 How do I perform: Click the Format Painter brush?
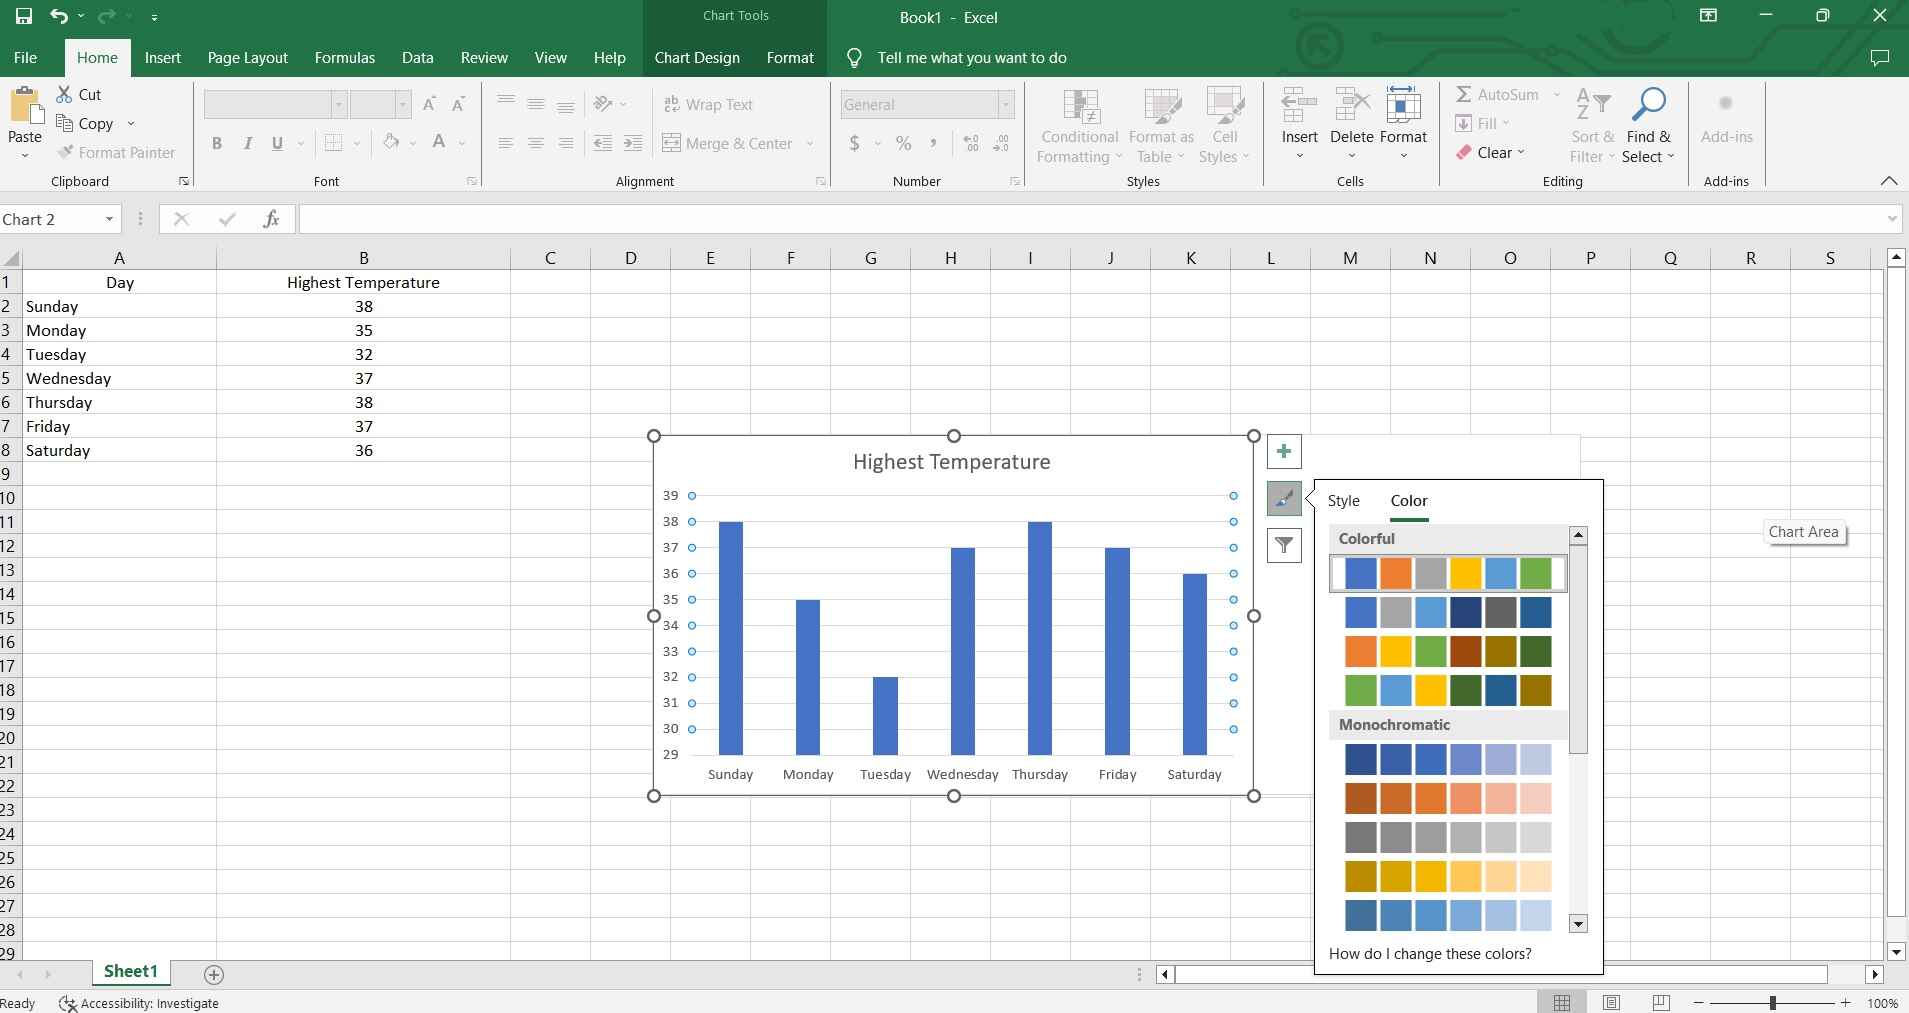pyautogui.click(x=66, y=152)
